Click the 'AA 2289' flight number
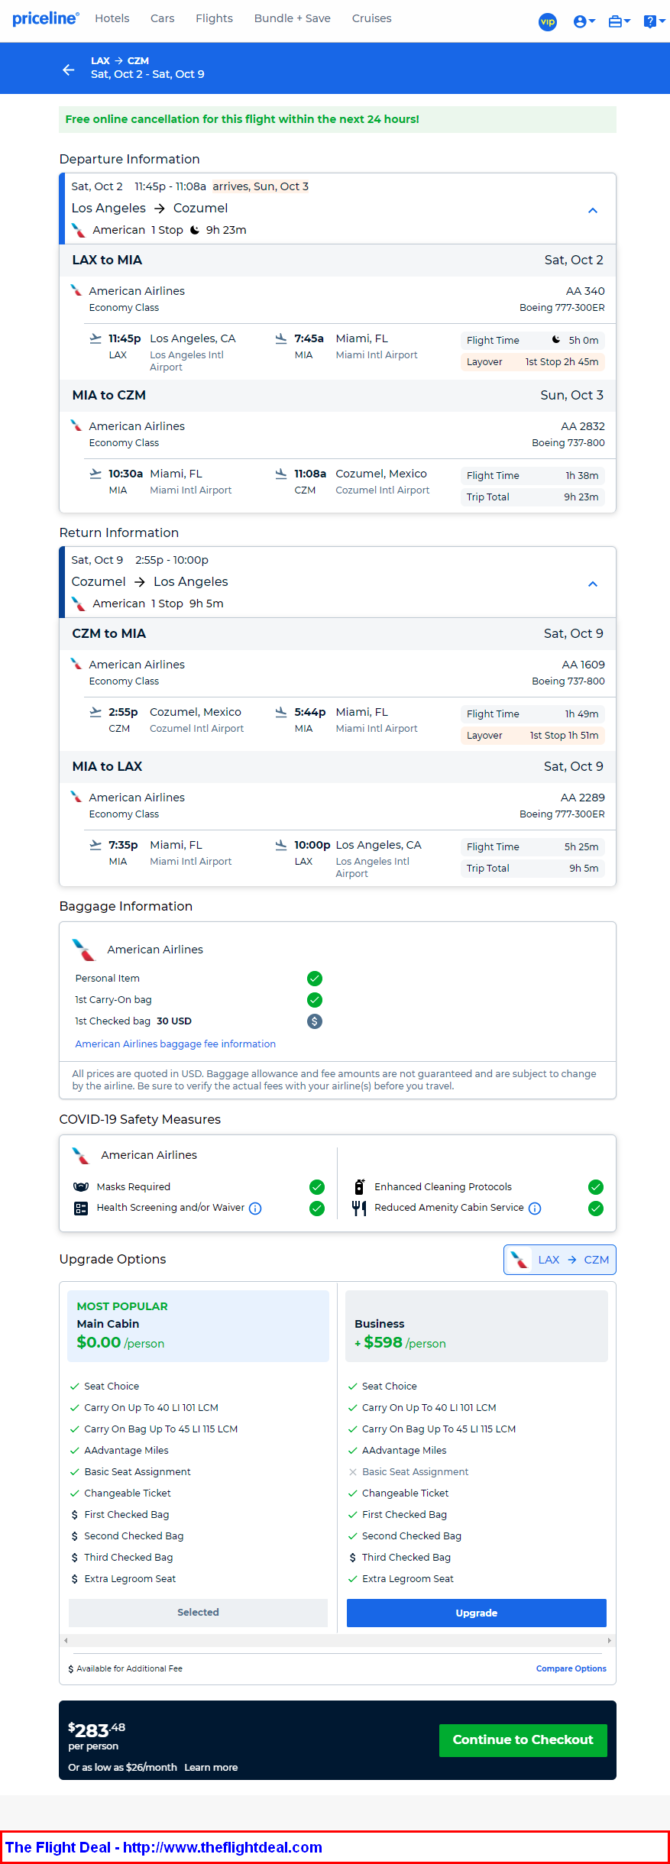The image size is (670, 1864). coord(582,797)
